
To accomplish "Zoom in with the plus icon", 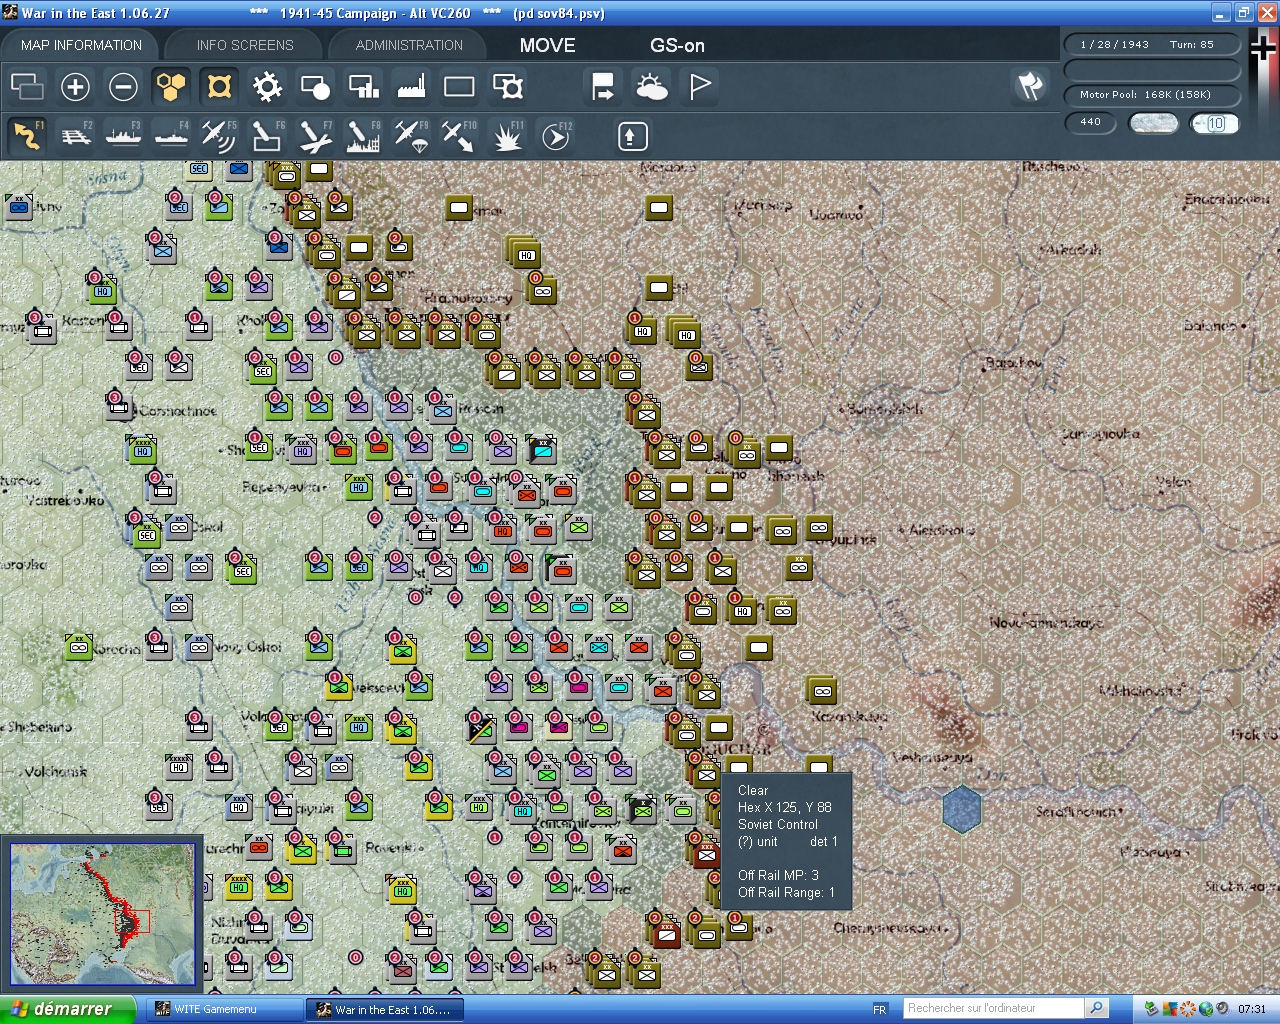I will [x=75, y=87].
